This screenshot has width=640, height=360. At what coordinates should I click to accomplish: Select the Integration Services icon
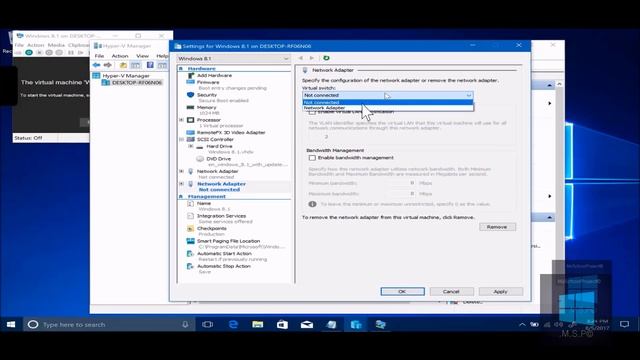tap(190, 216)
